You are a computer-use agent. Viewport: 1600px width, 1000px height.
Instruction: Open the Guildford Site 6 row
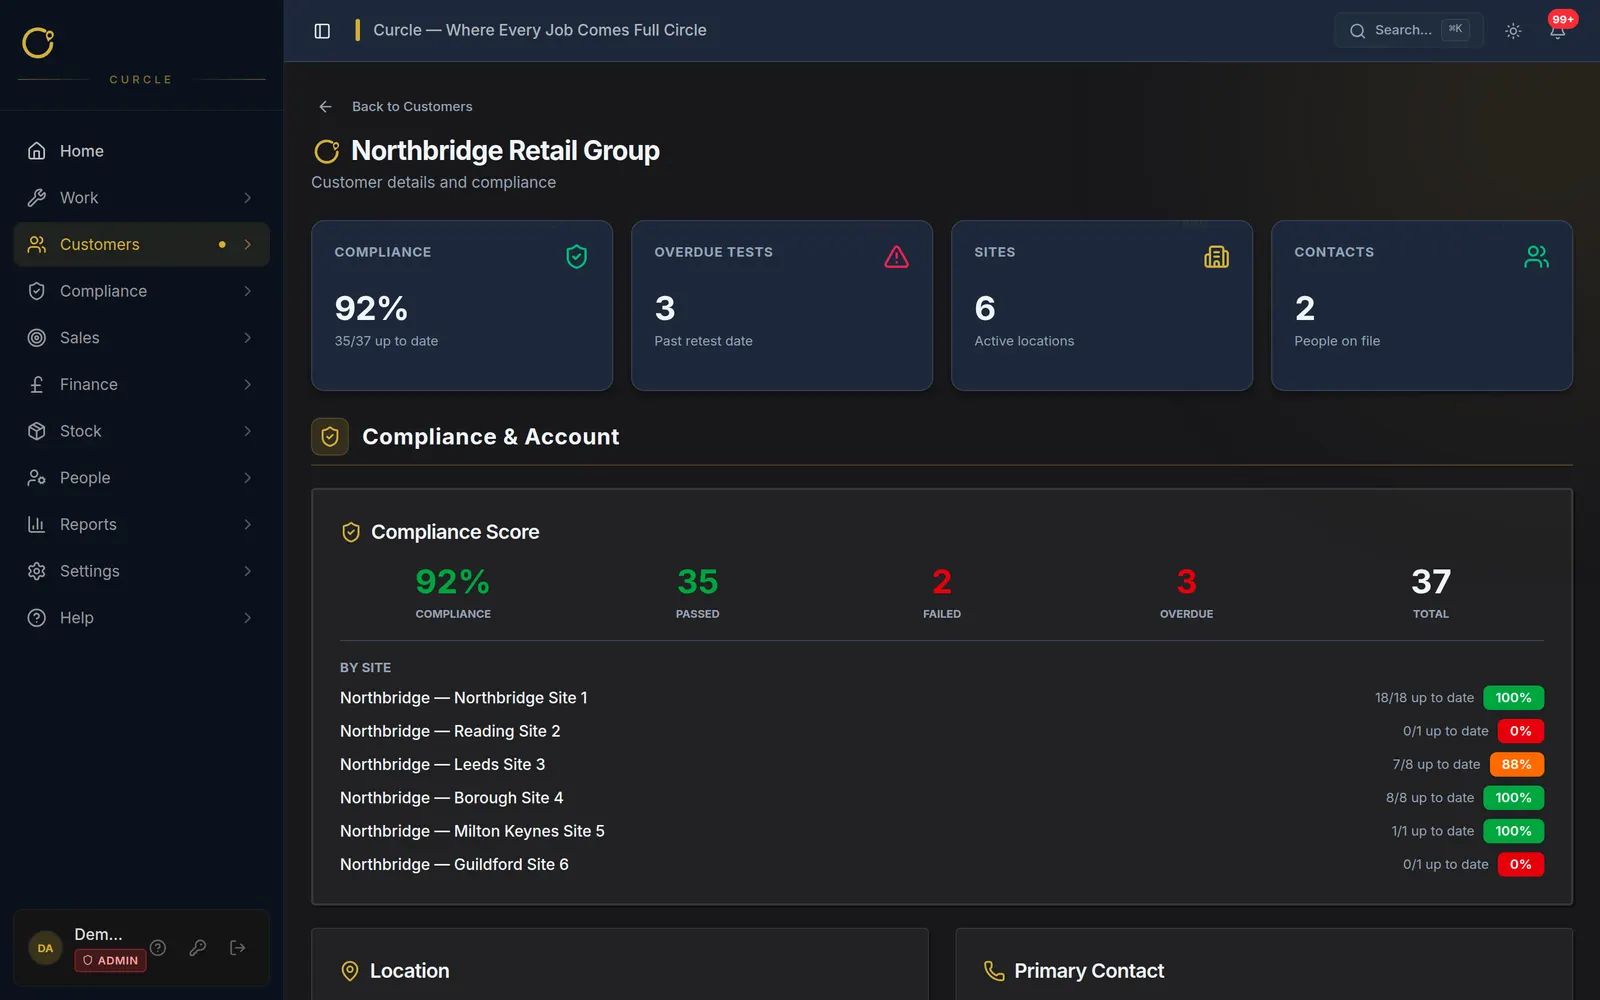pyautogui.click(x=942, y=864)
